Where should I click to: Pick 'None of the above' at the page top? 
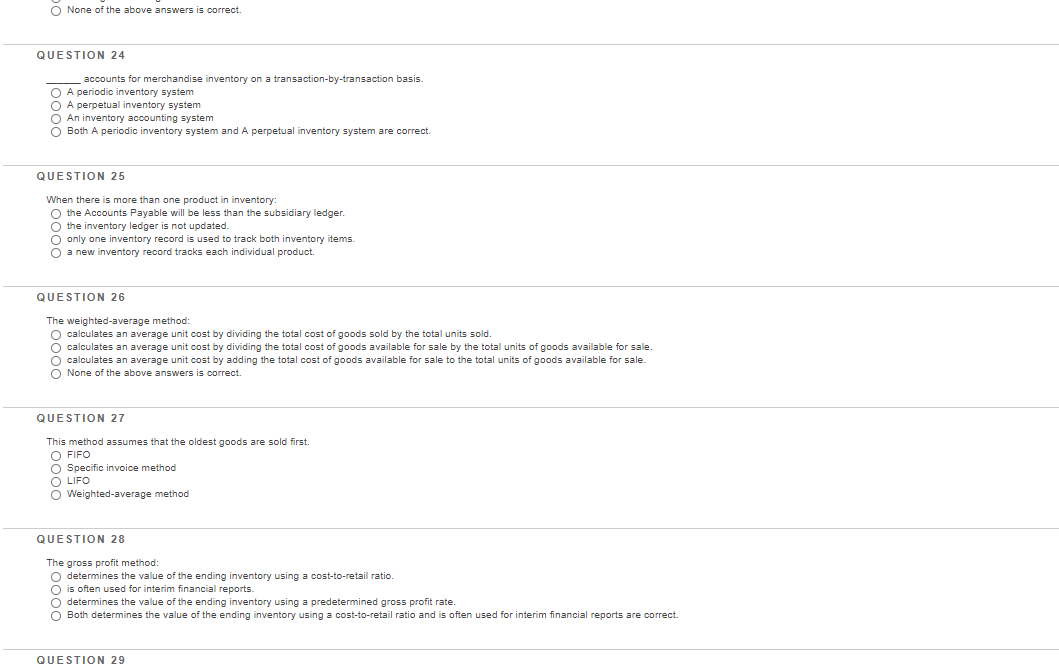pos(56,11)
